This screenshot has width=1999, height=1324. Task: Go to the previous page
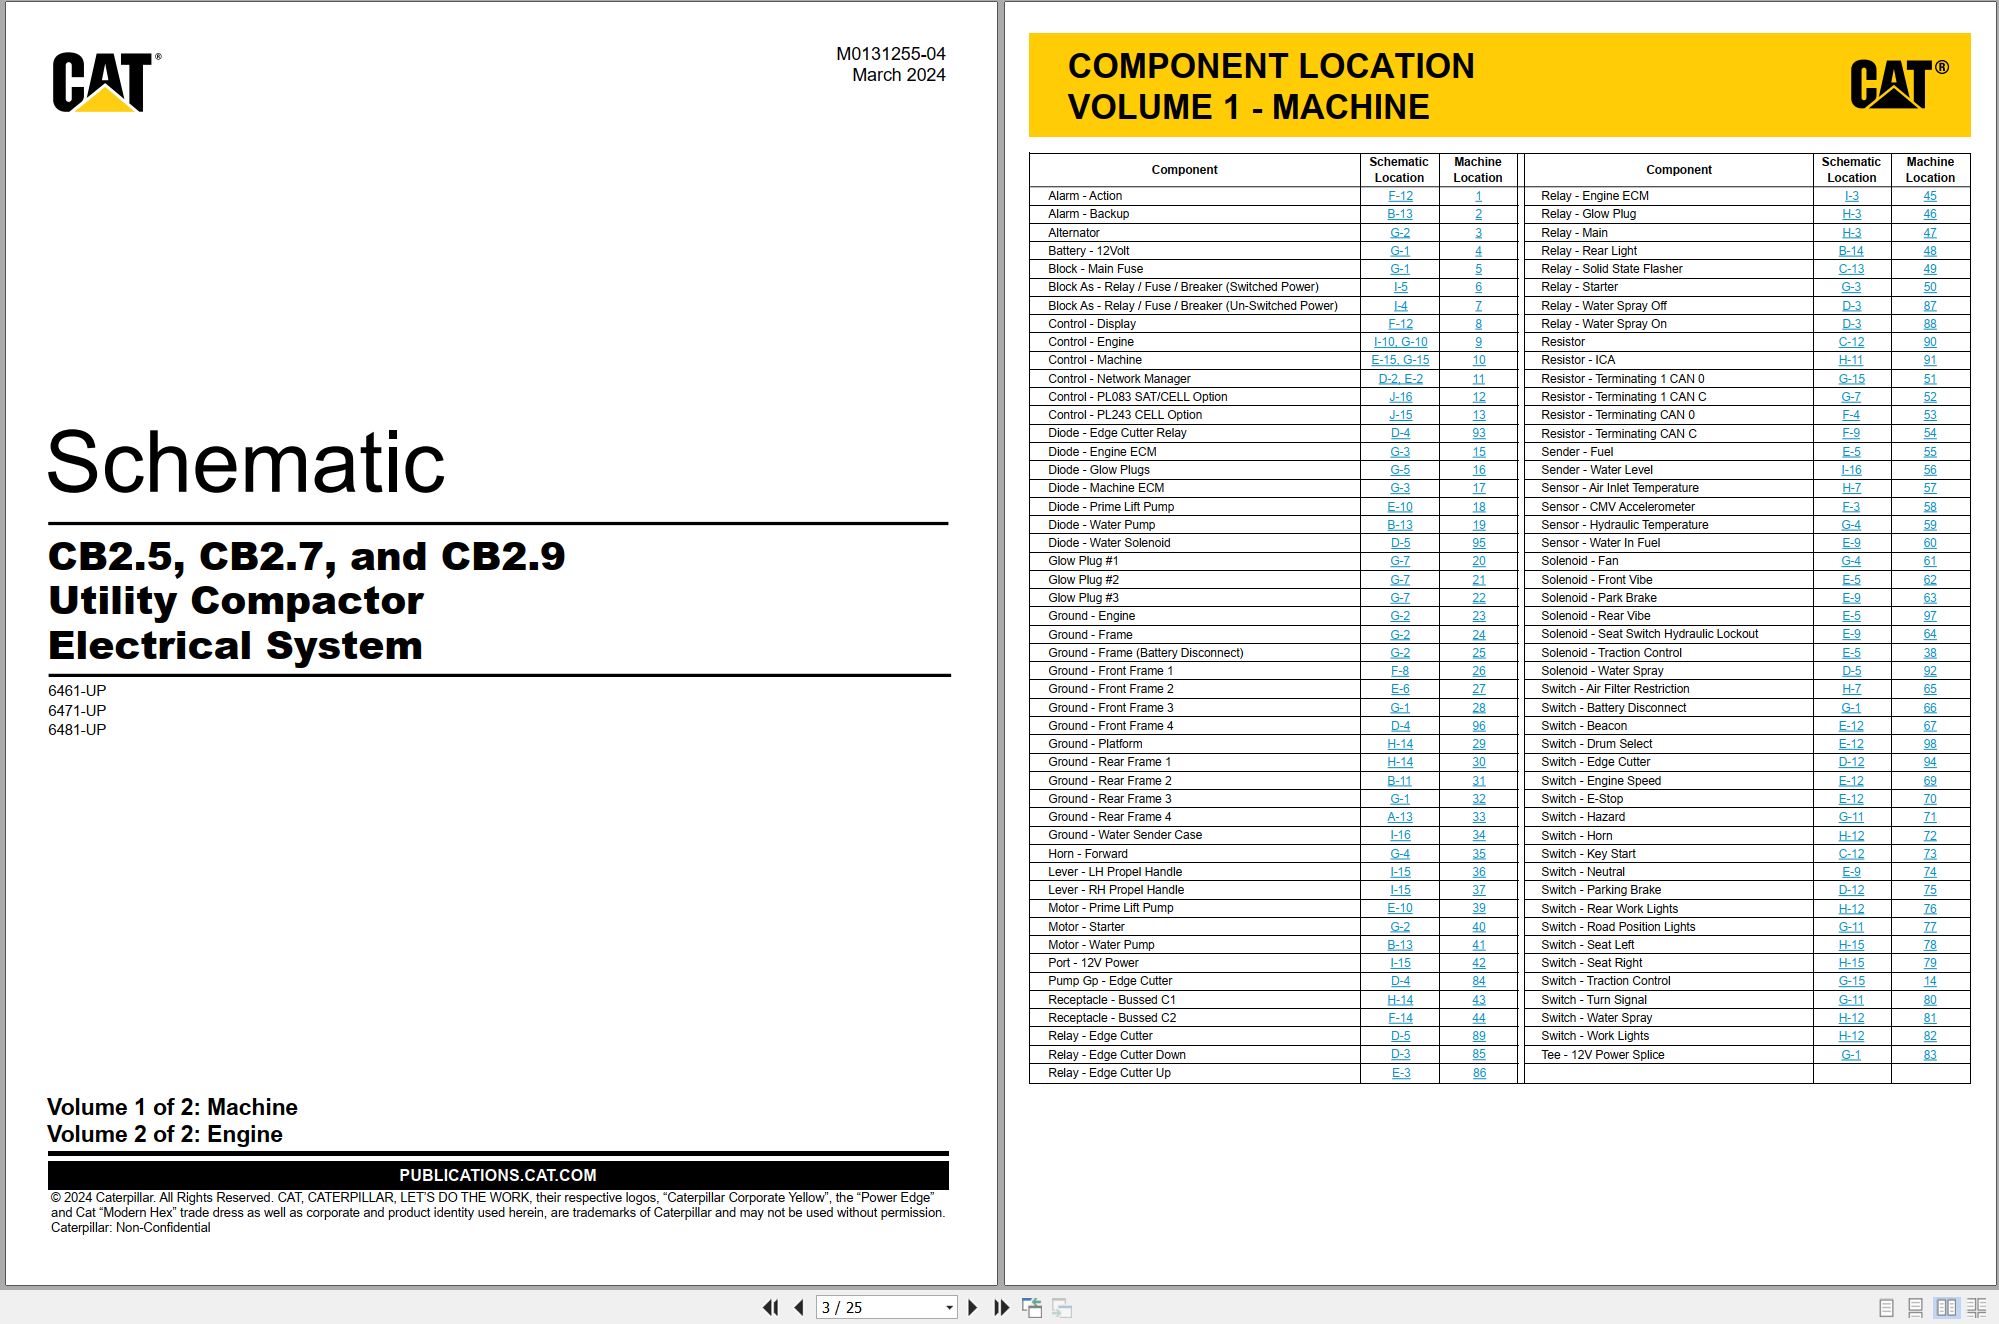pyautogui.click(x=799, y=1307)
